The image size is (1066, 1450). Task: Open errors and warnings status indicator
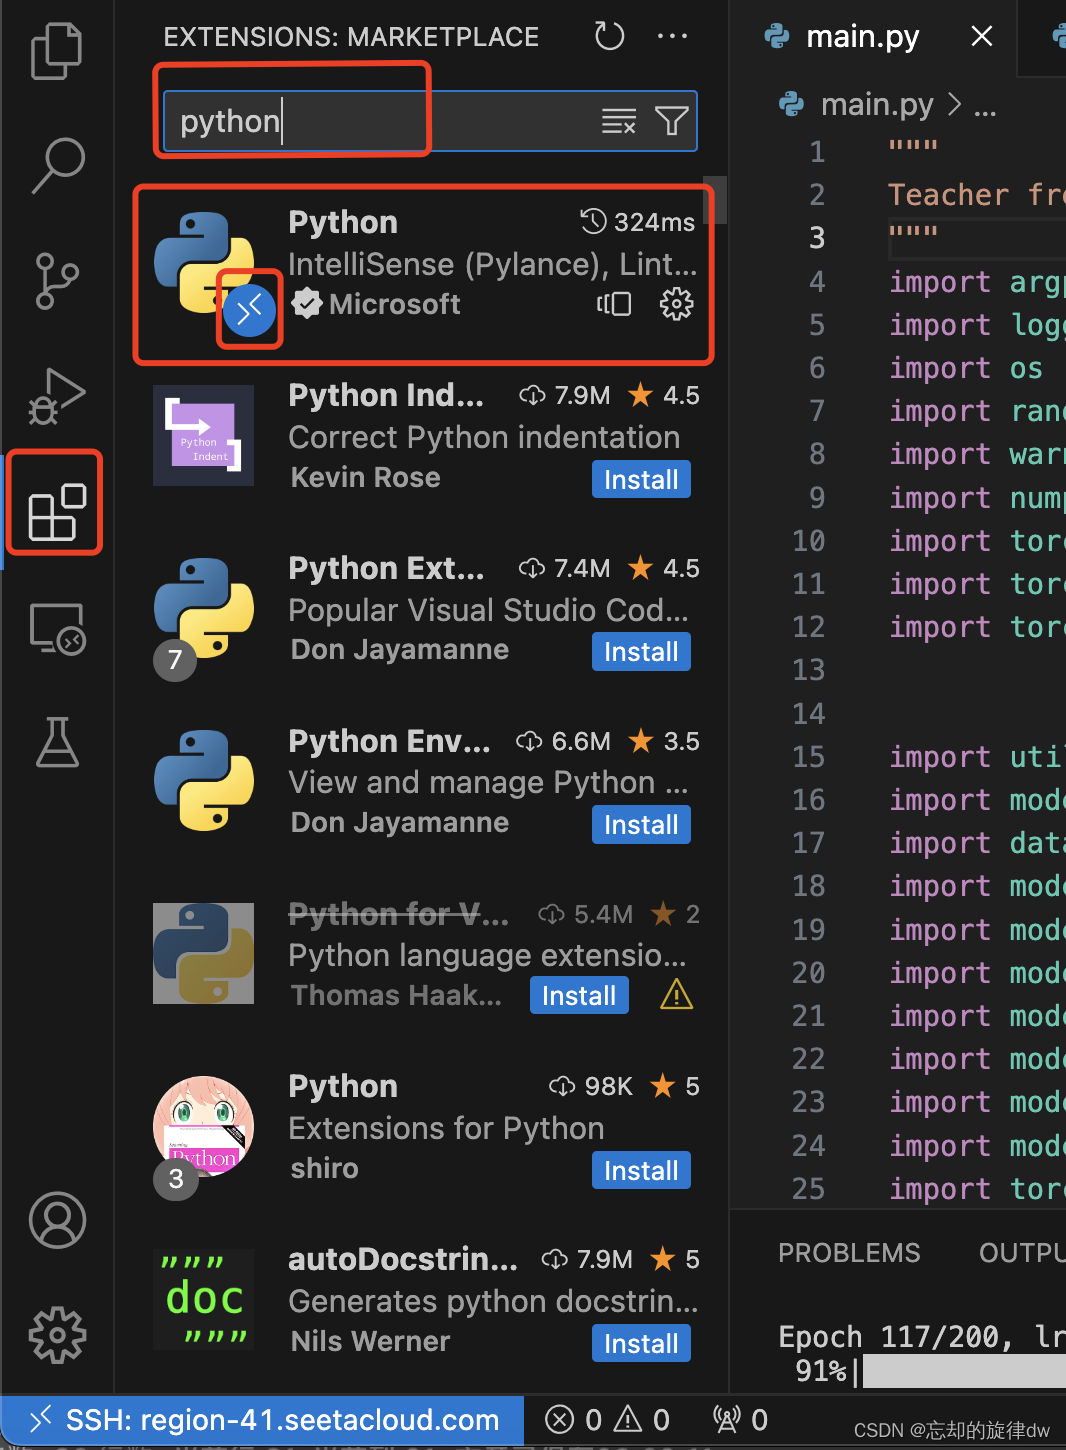point(607,1420)
